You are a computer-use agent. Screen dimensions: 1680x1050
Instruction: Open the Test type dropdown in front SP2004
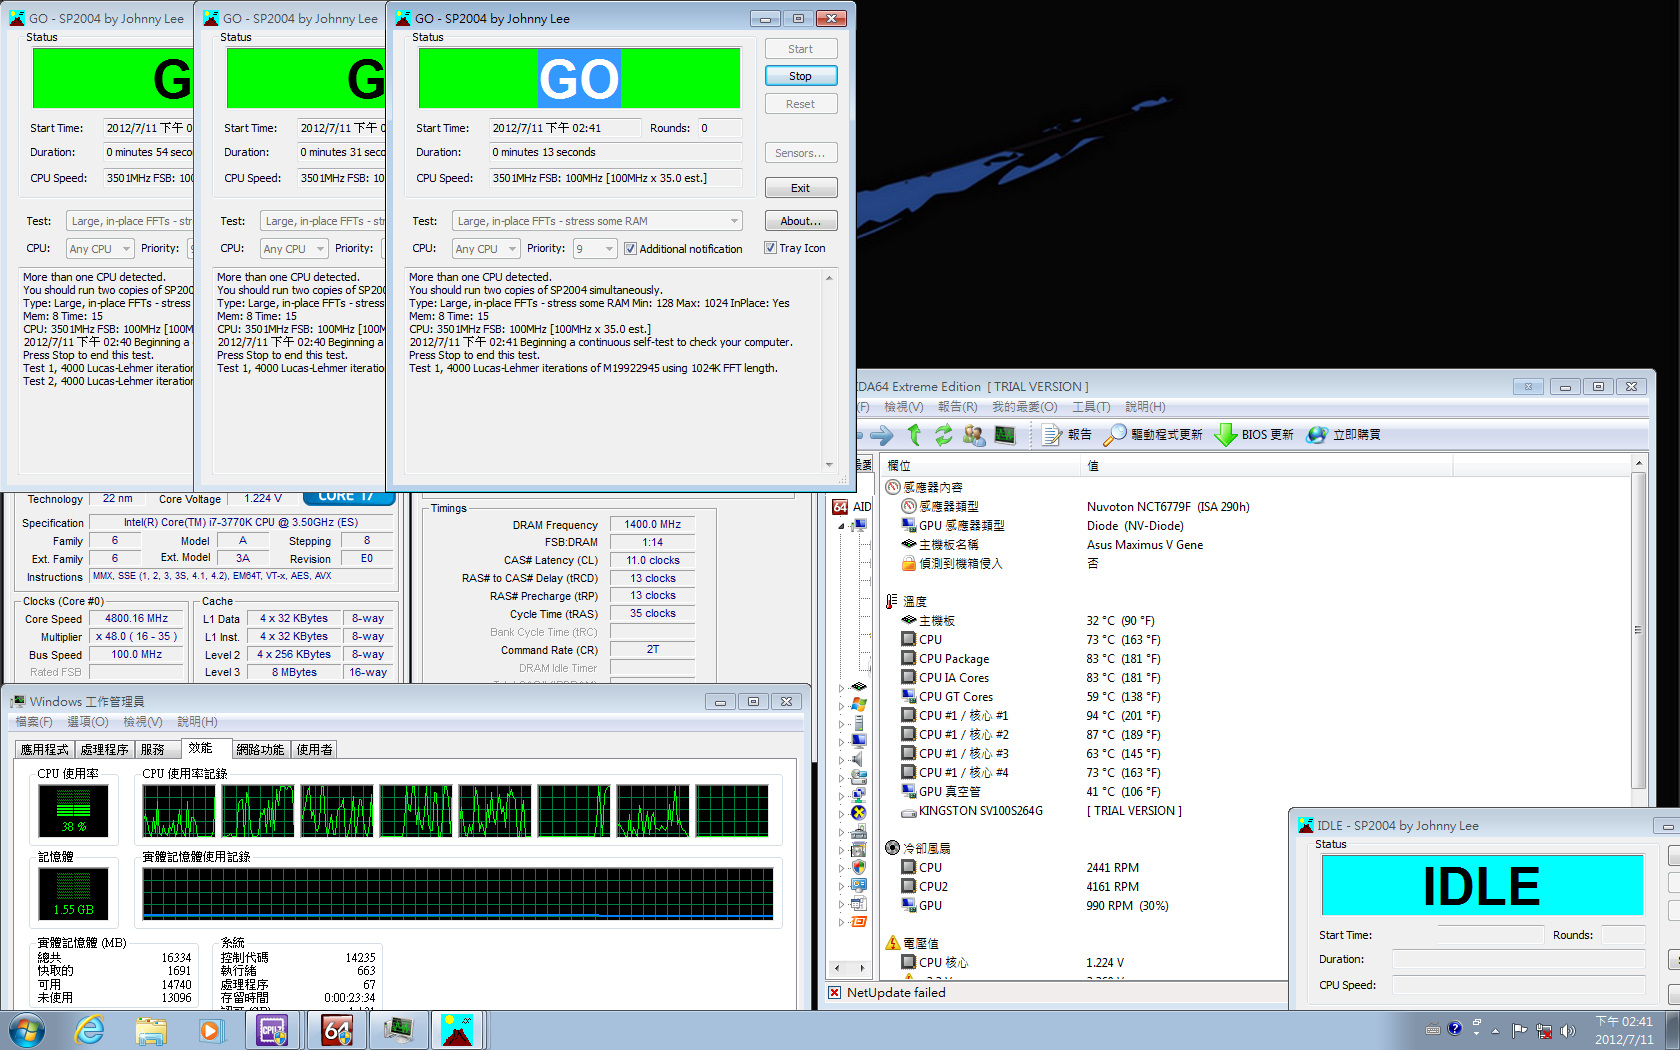click(x=597, y=221)
